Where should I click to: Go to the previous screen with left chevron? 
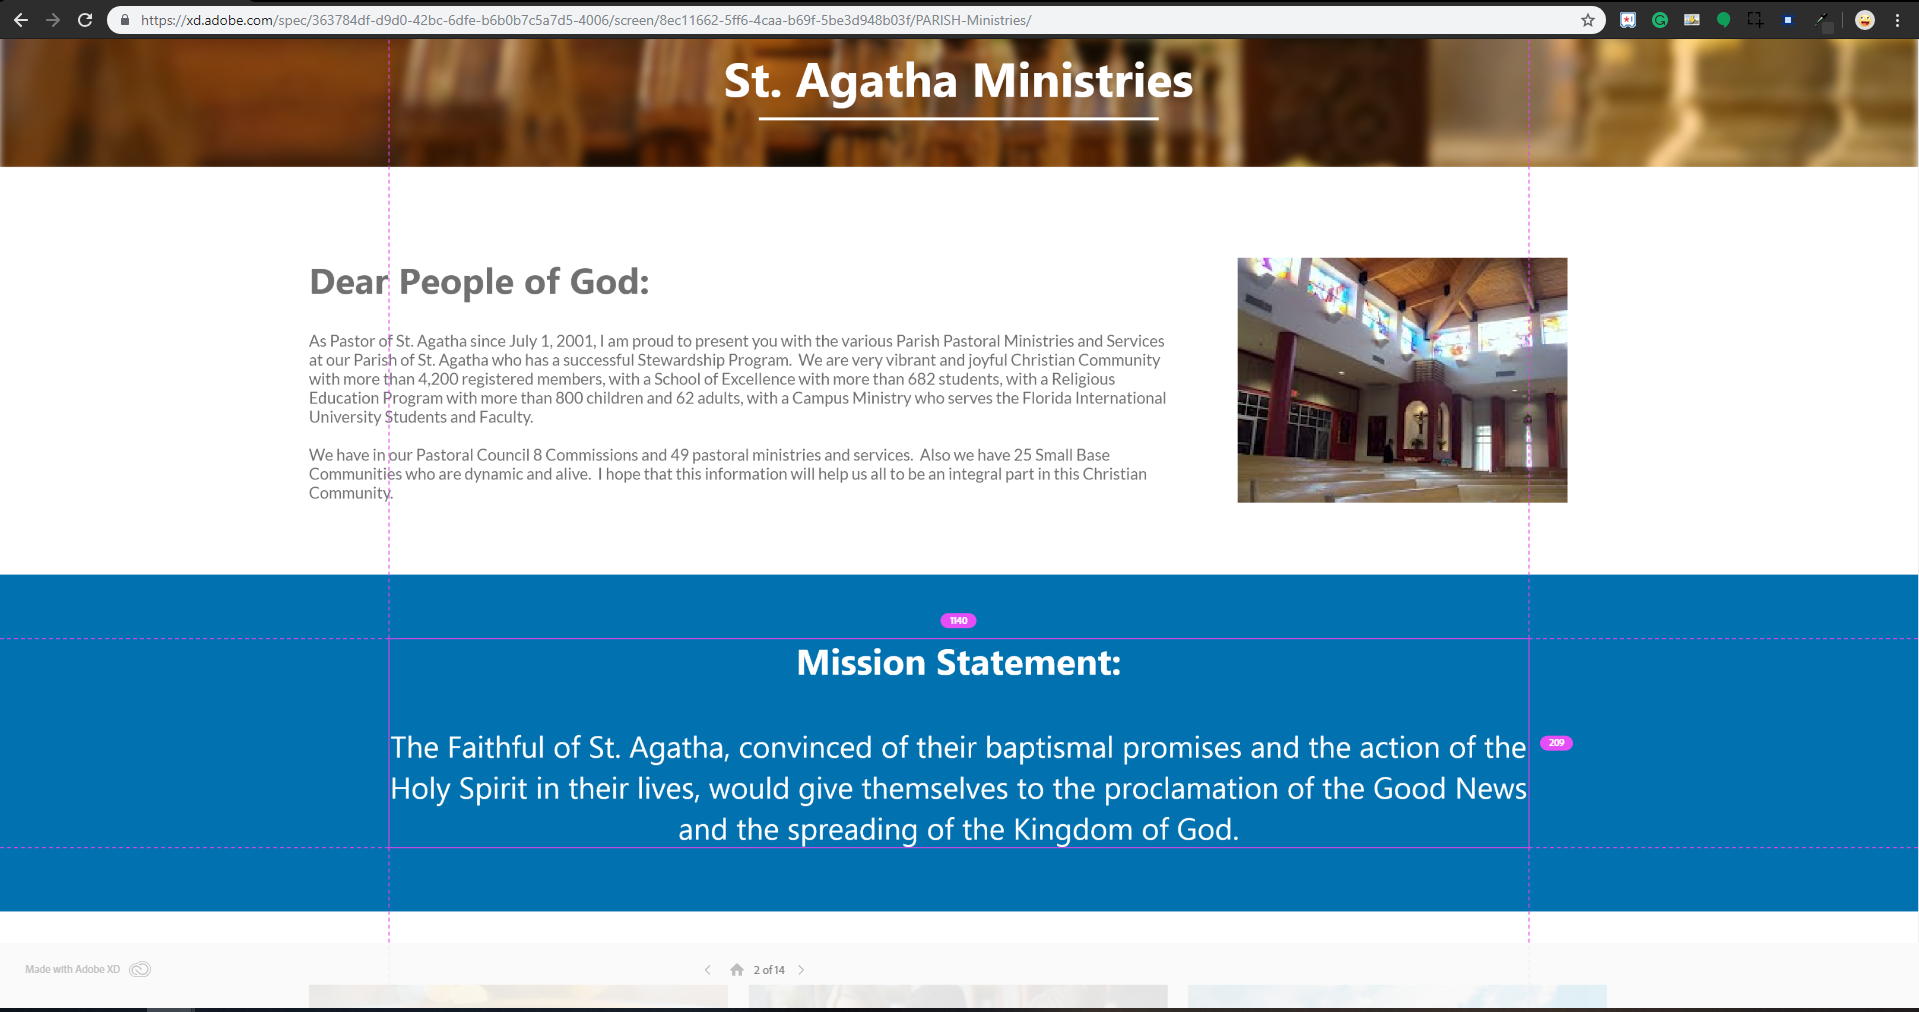click(708, 970)
